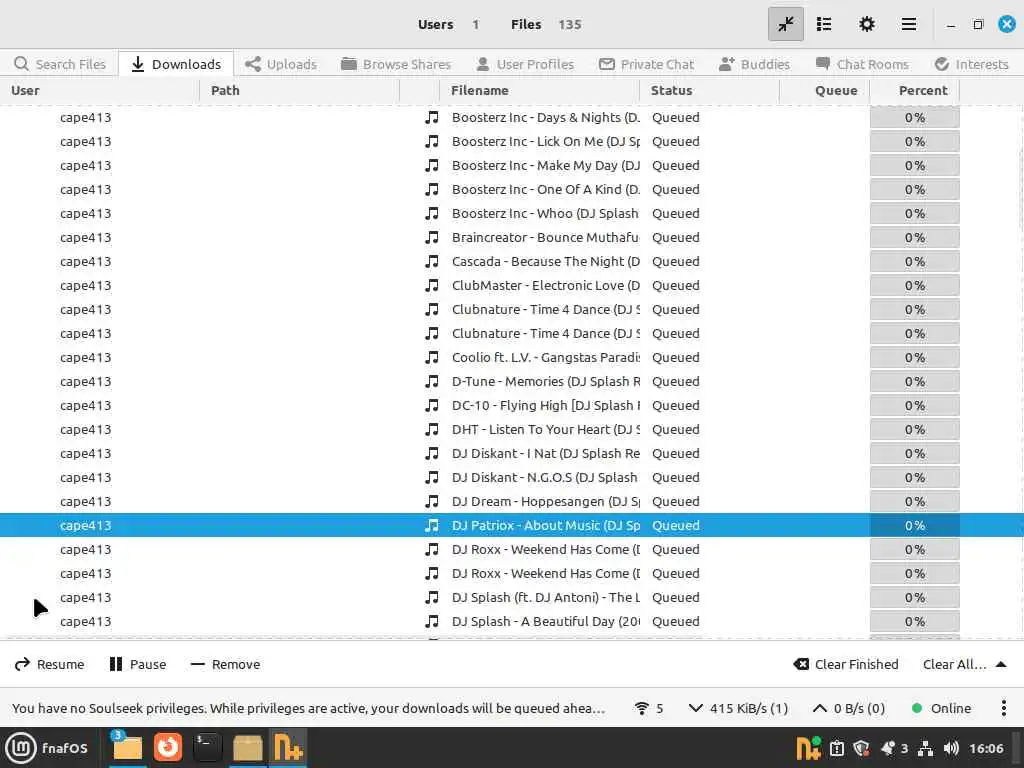Click Clear Finished button
Screen dimensions: 1024x768
(846, 664)
